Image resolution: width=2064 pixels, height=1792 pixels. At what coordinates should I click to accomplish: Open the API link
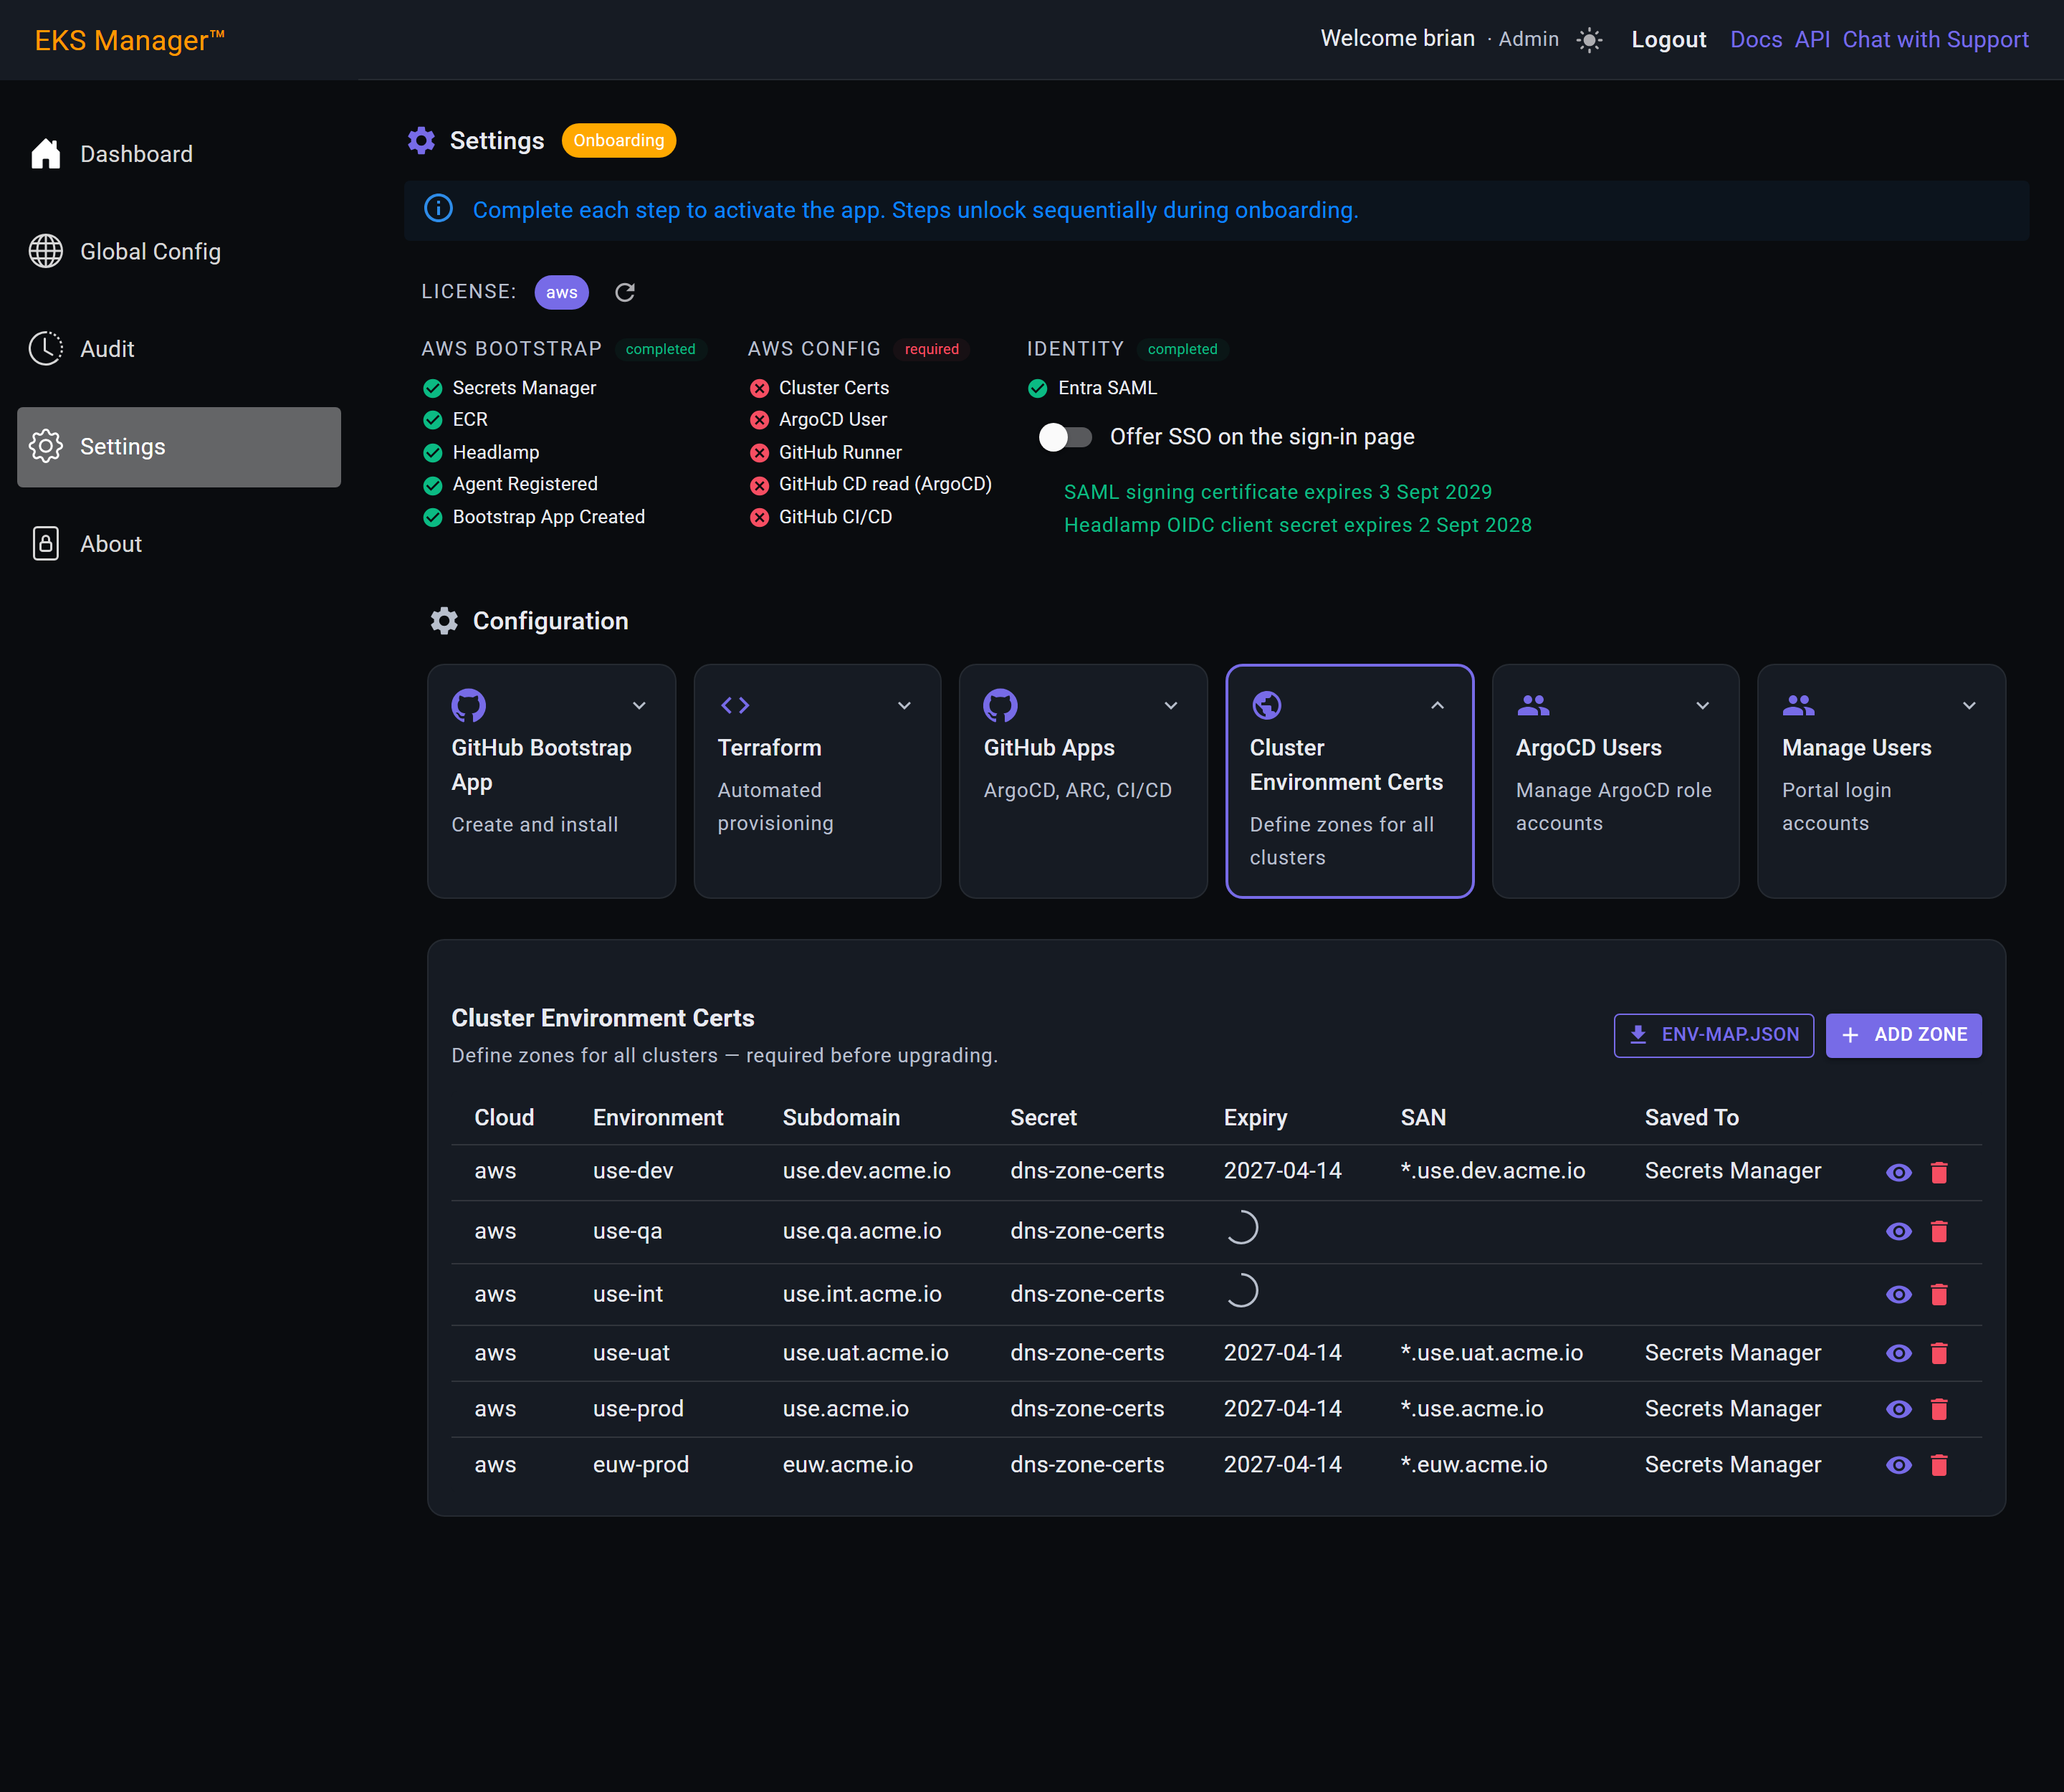[1812, 40]
